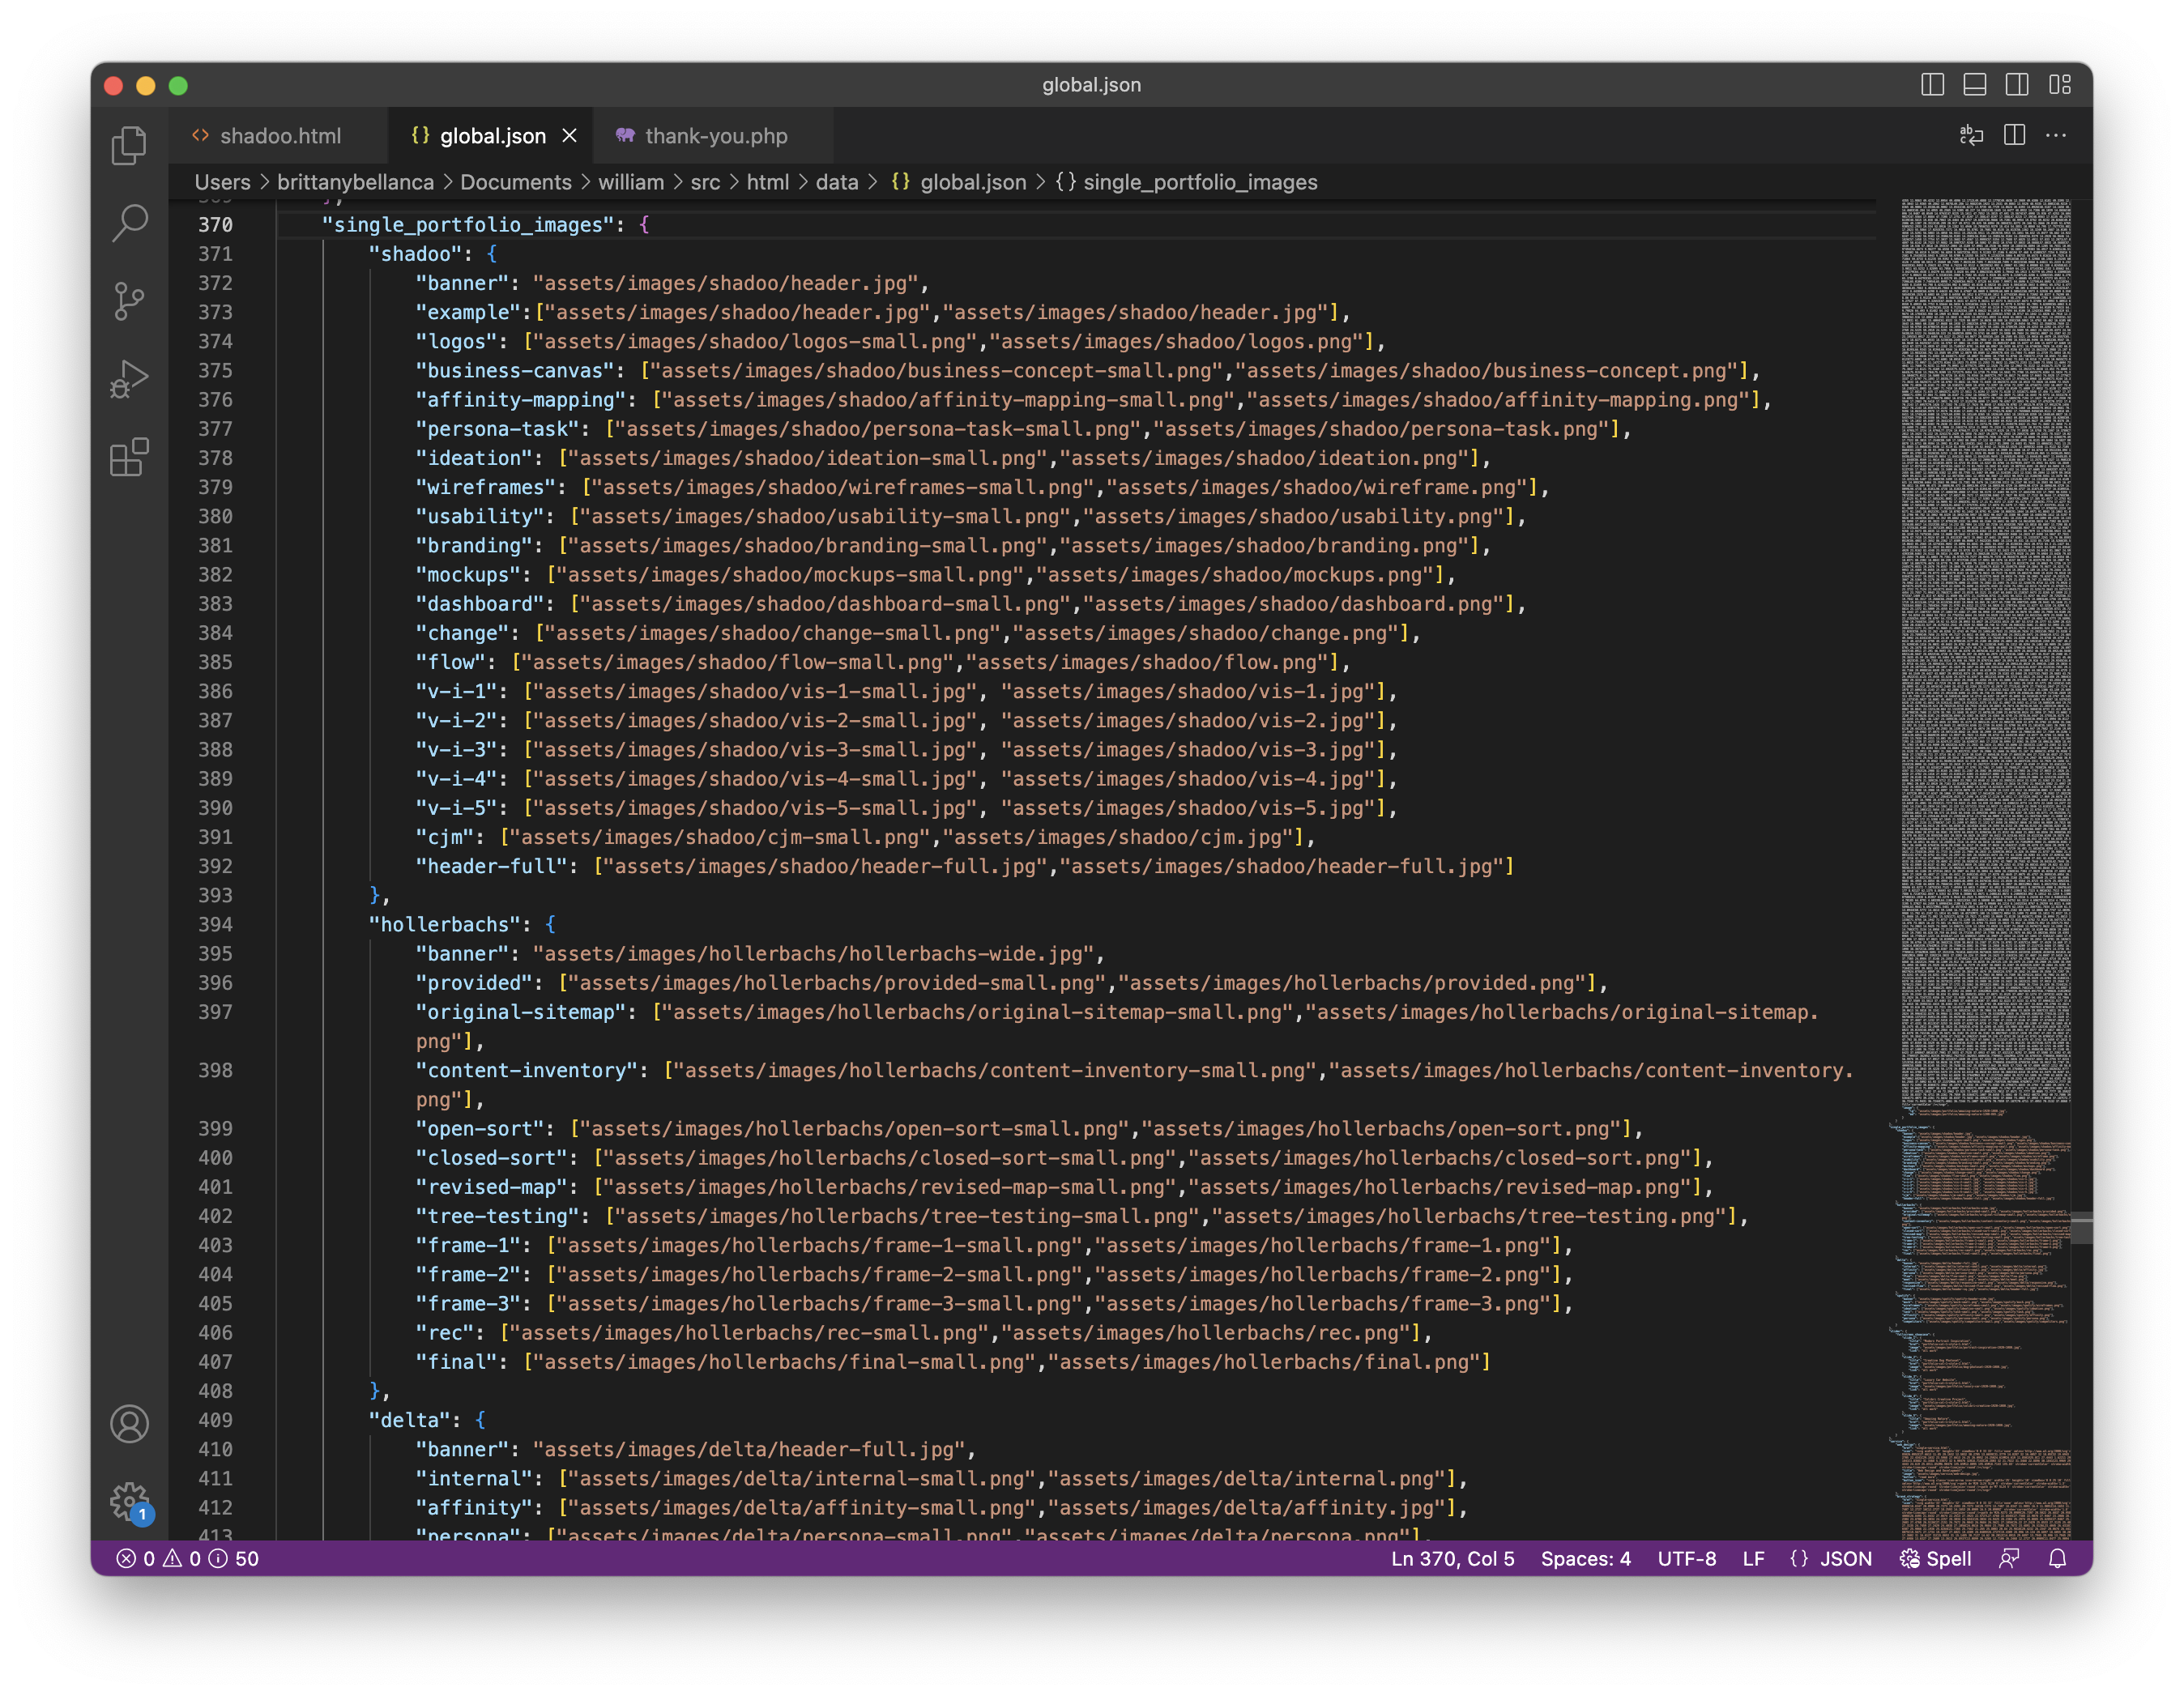Click the "banner" key on line 372
The width and height of the screenshot is (2184, 1696).
[461, 283]
